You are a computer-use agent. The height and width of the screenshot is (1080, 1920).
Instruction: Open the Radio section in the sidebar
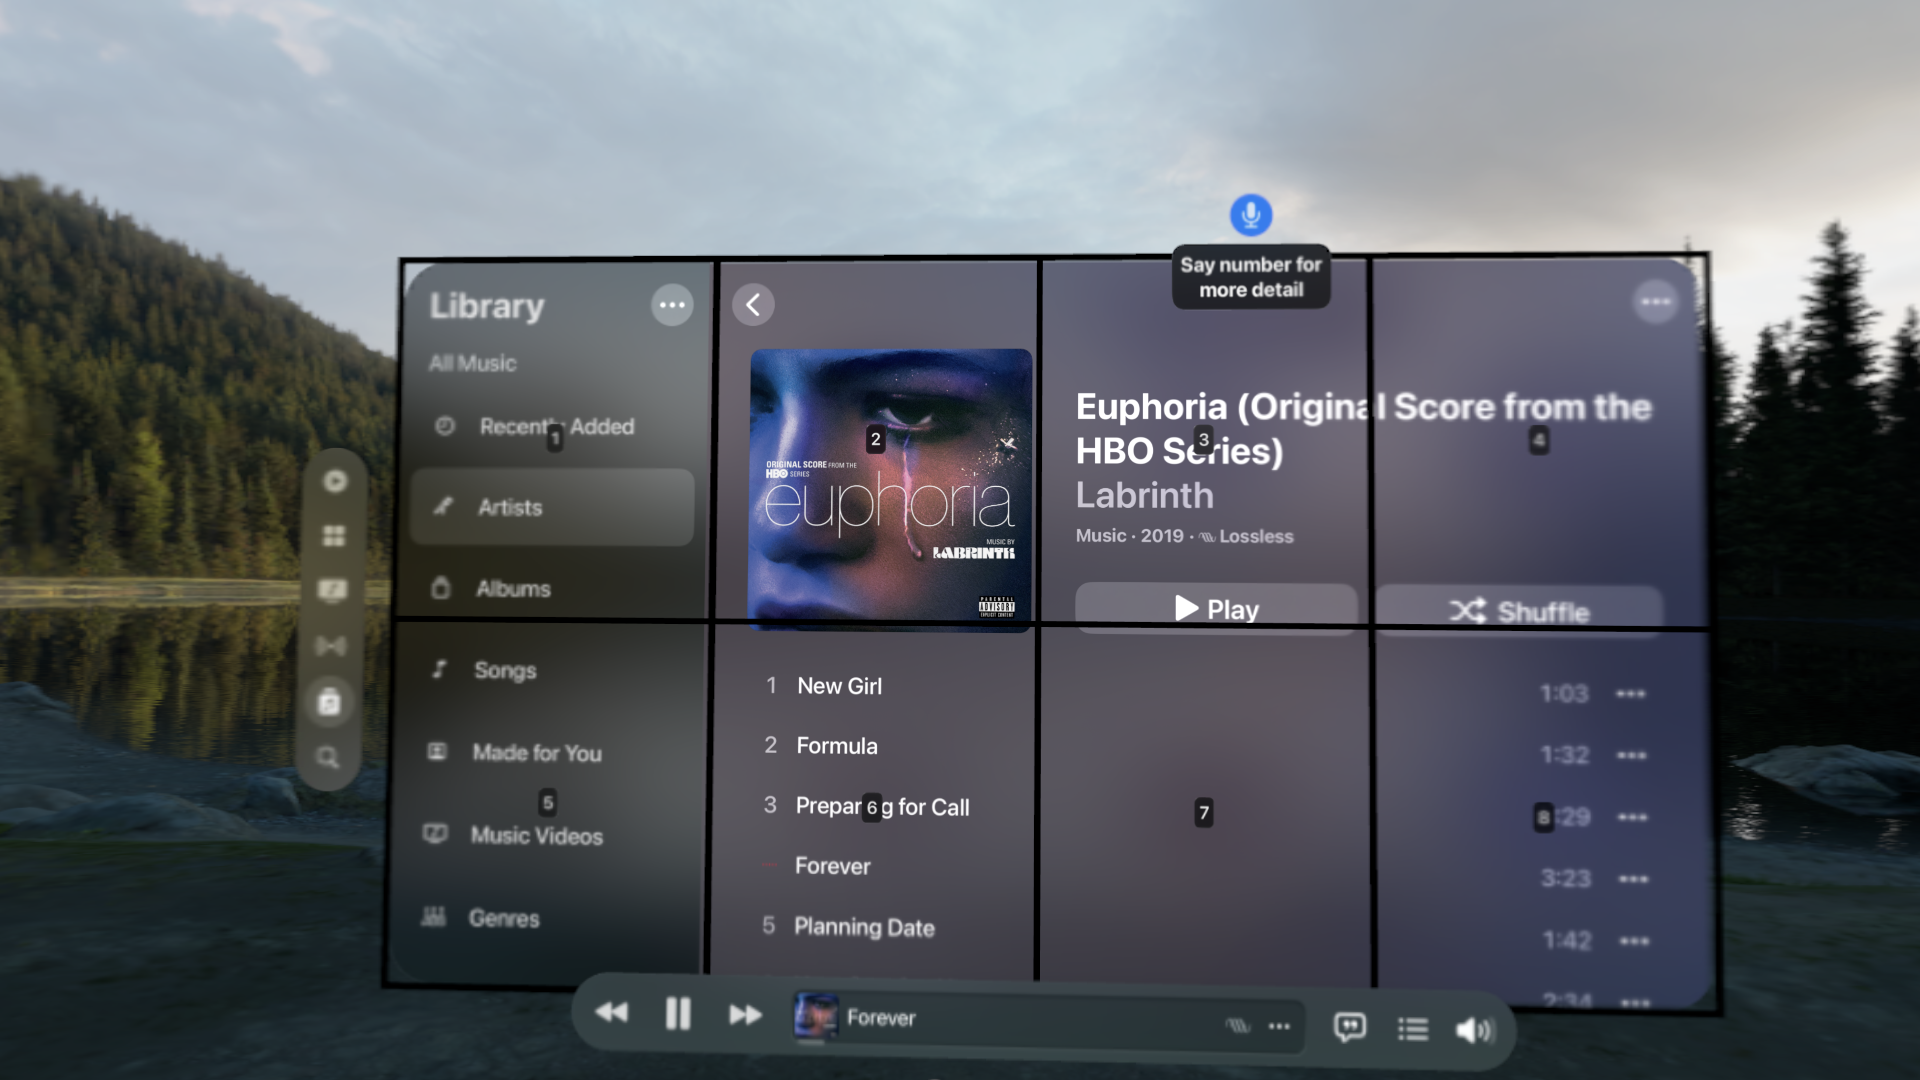pos(331,646)
